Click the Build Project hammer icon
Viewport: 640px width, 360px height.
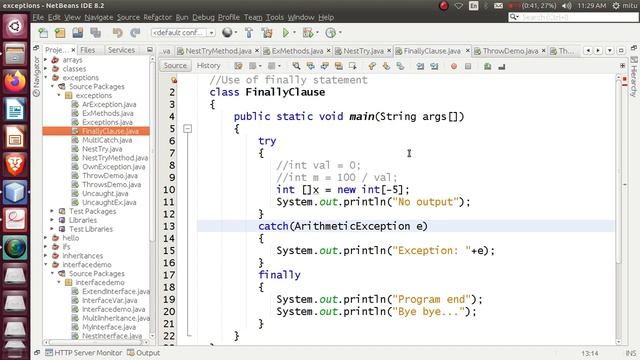point(249,33)
